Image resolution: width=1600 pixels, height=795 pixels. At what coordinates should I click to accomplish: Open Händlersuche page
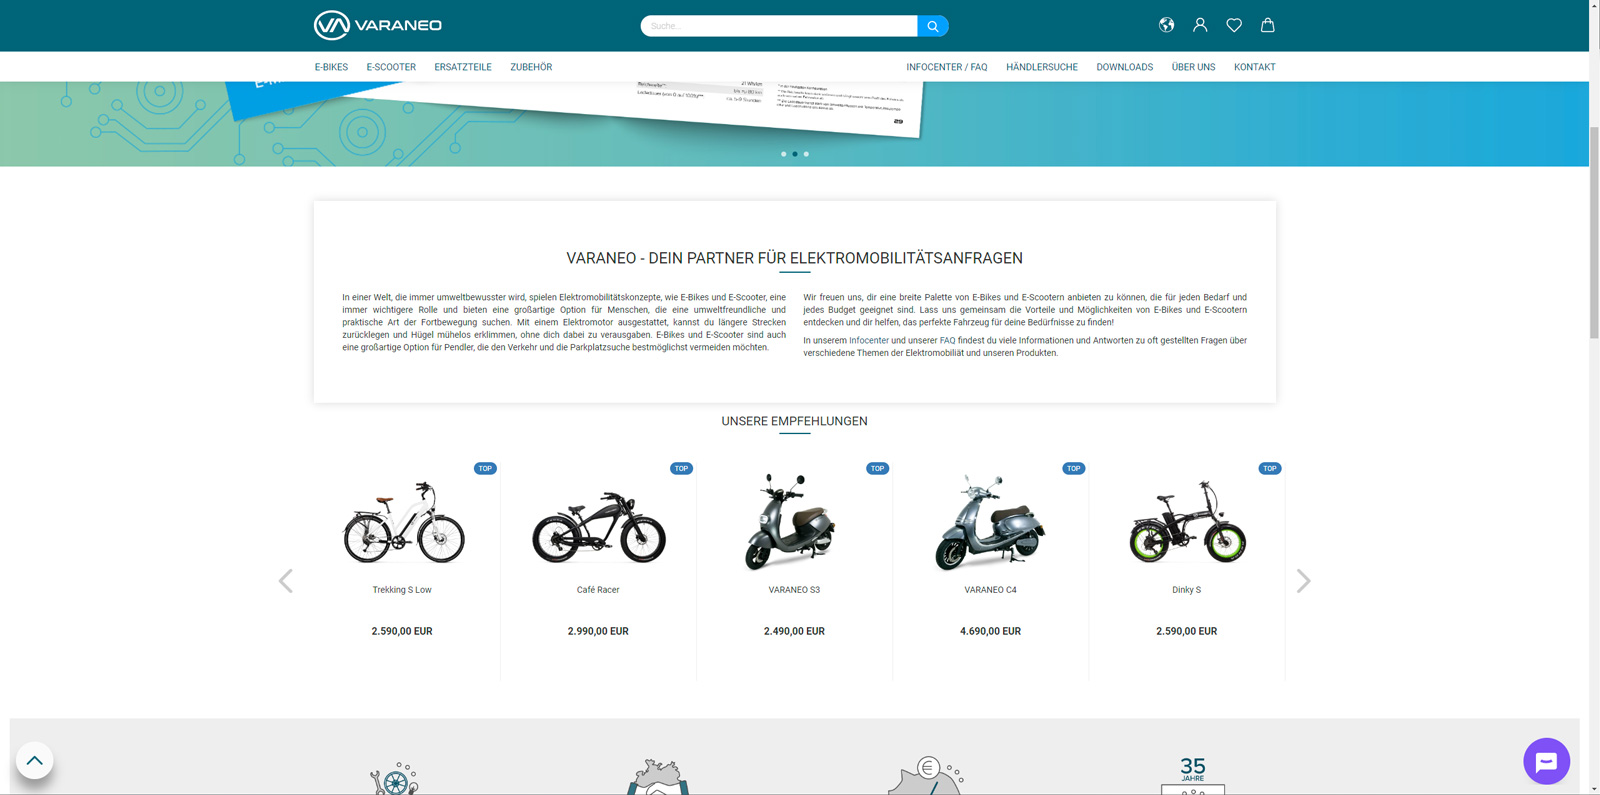tap(1042, 67)
